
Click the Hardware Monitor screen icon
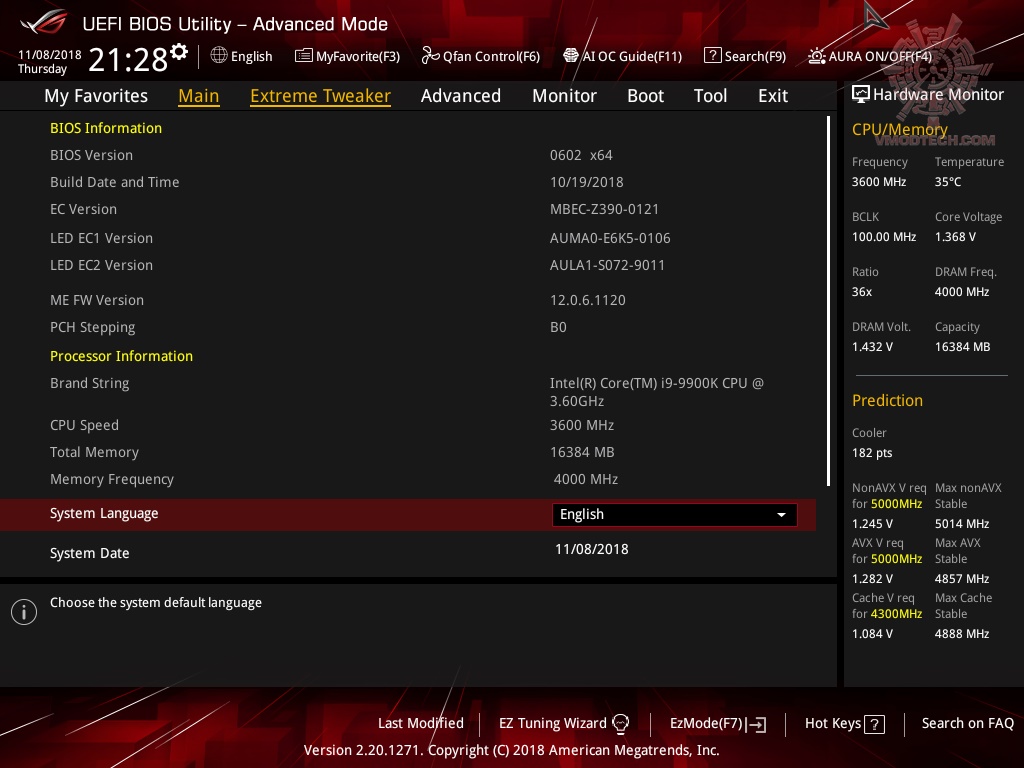pos(861,94)
